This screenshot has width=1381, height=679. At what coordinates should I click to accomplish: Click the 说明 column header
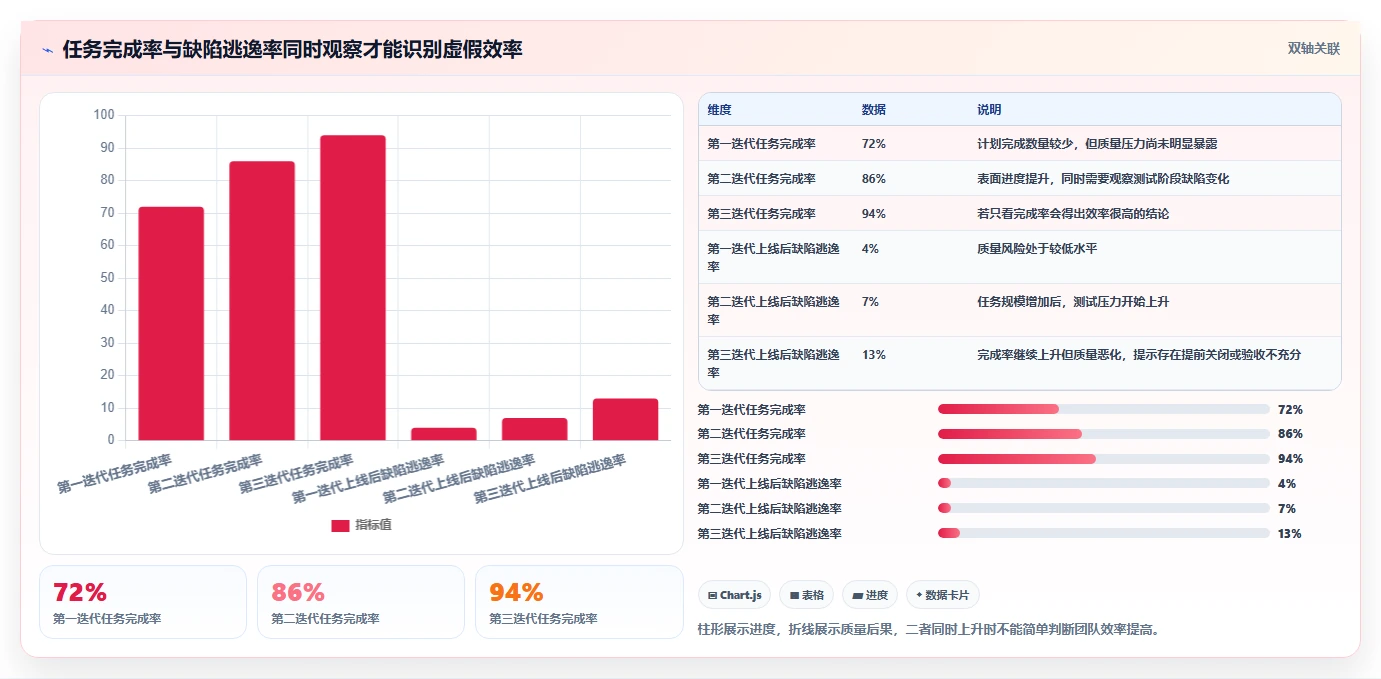989,110
